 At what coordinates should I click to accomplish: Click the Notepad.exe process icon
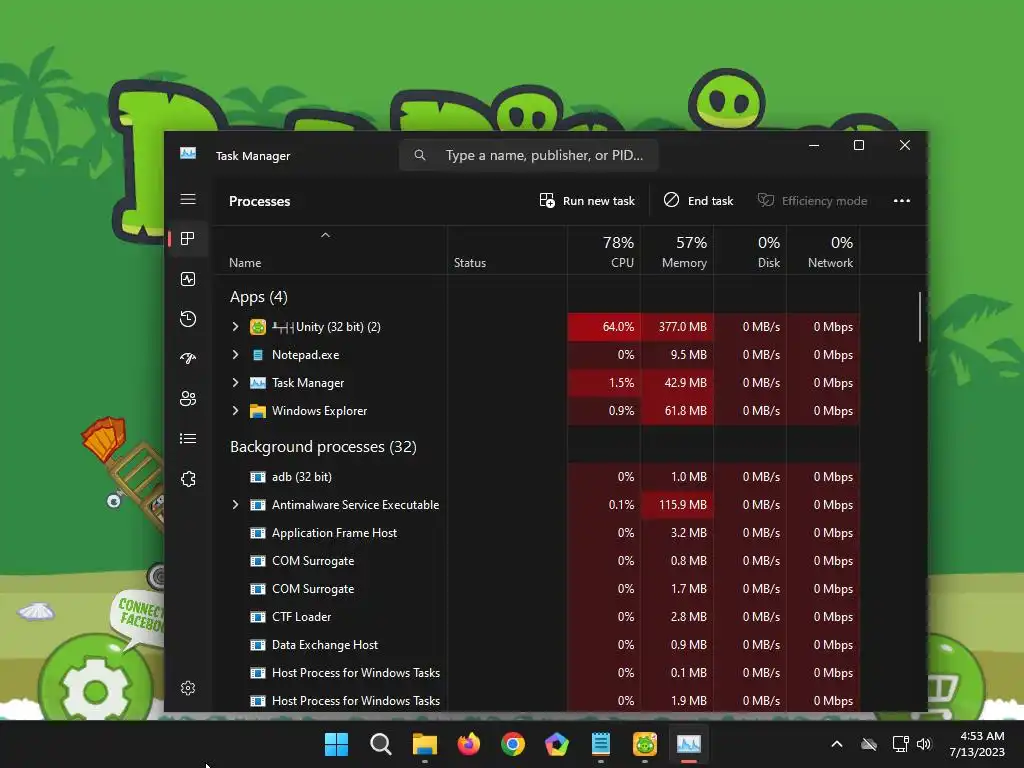(x=258, y=355)
